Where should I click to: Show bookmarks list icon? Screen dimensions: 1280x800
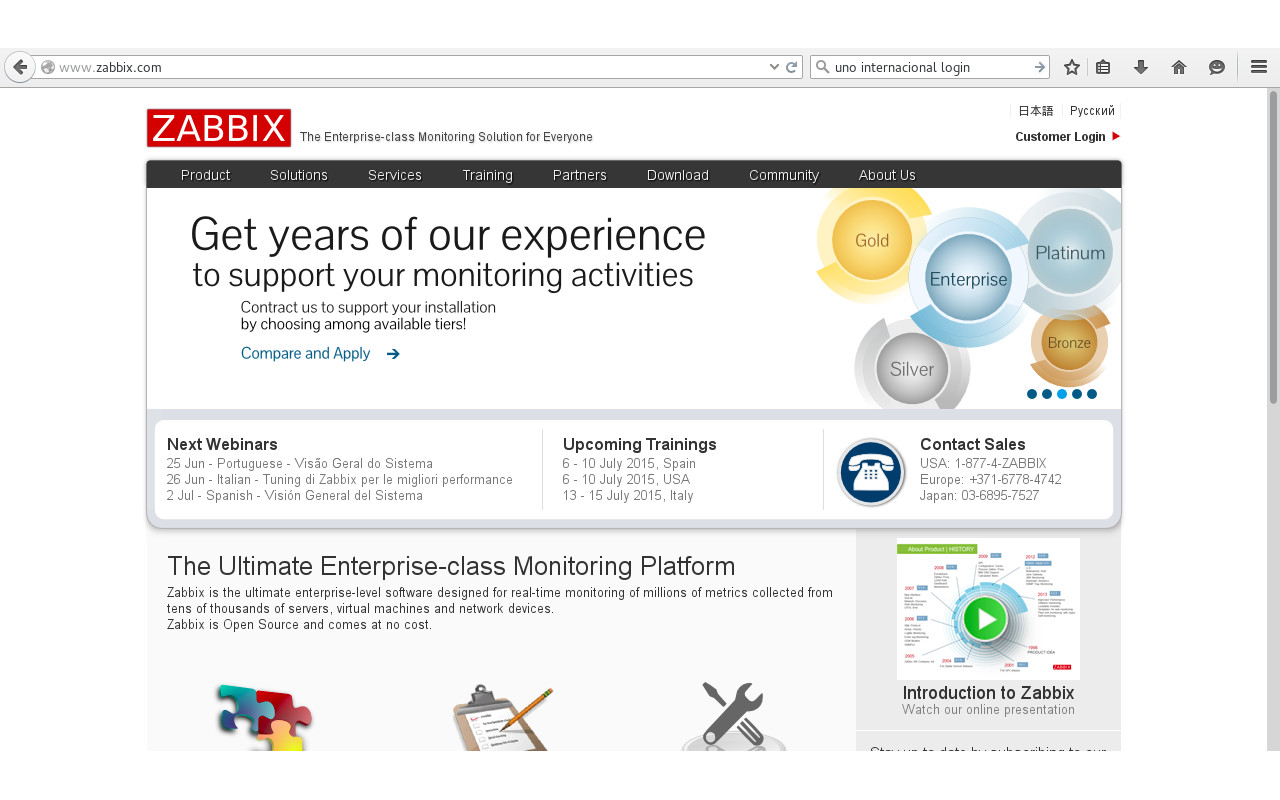1103,67
